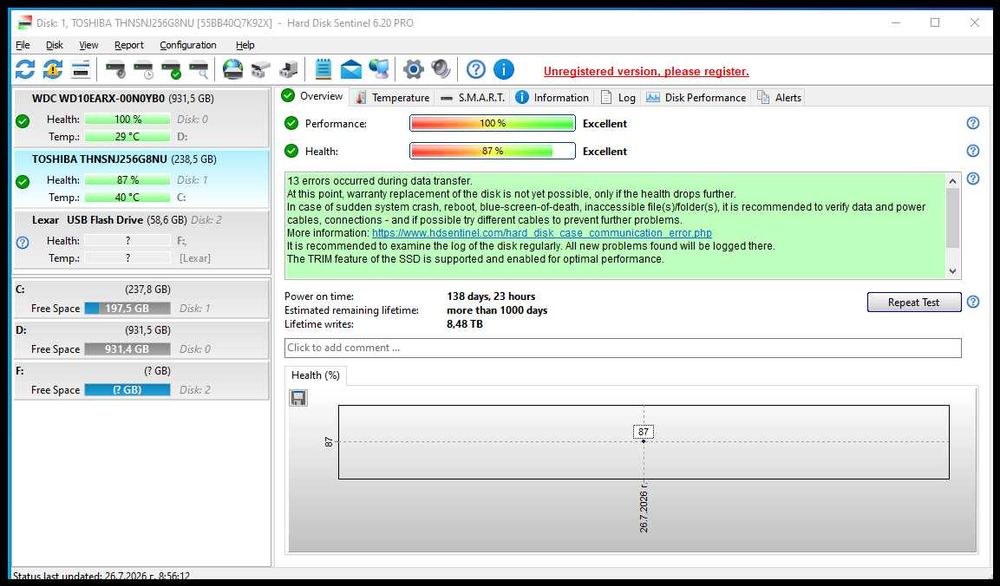The image size is (1000, 586).
Task: Select the Lexar USB Flash Drive
Action: point(142,240)
